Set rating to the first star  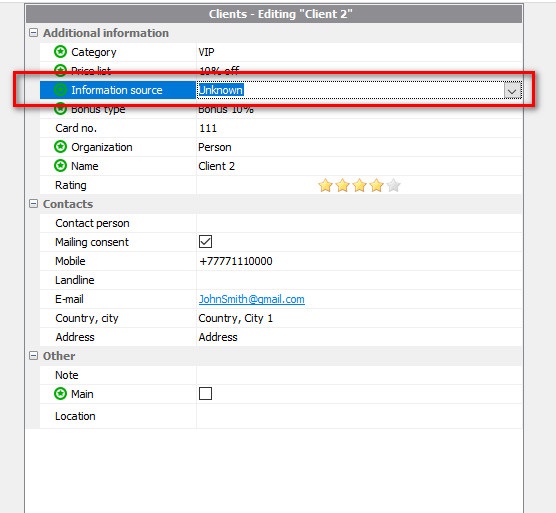pos(325,185)
